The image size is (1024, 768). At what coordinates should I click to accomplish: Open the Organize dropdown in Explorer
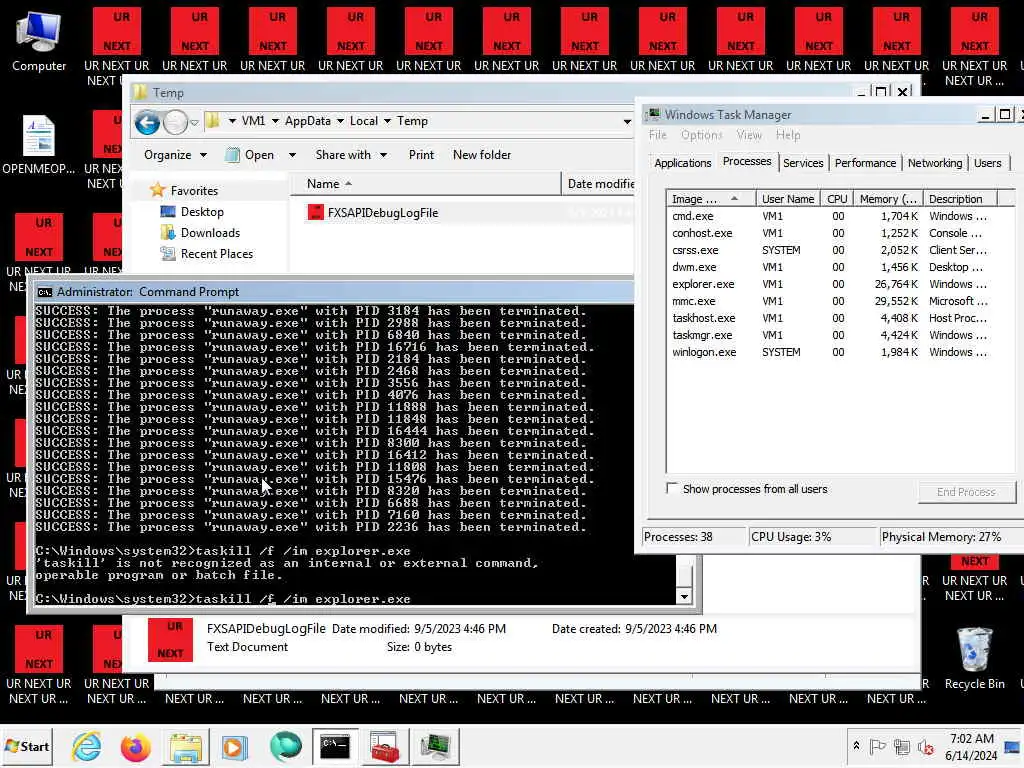175,155
